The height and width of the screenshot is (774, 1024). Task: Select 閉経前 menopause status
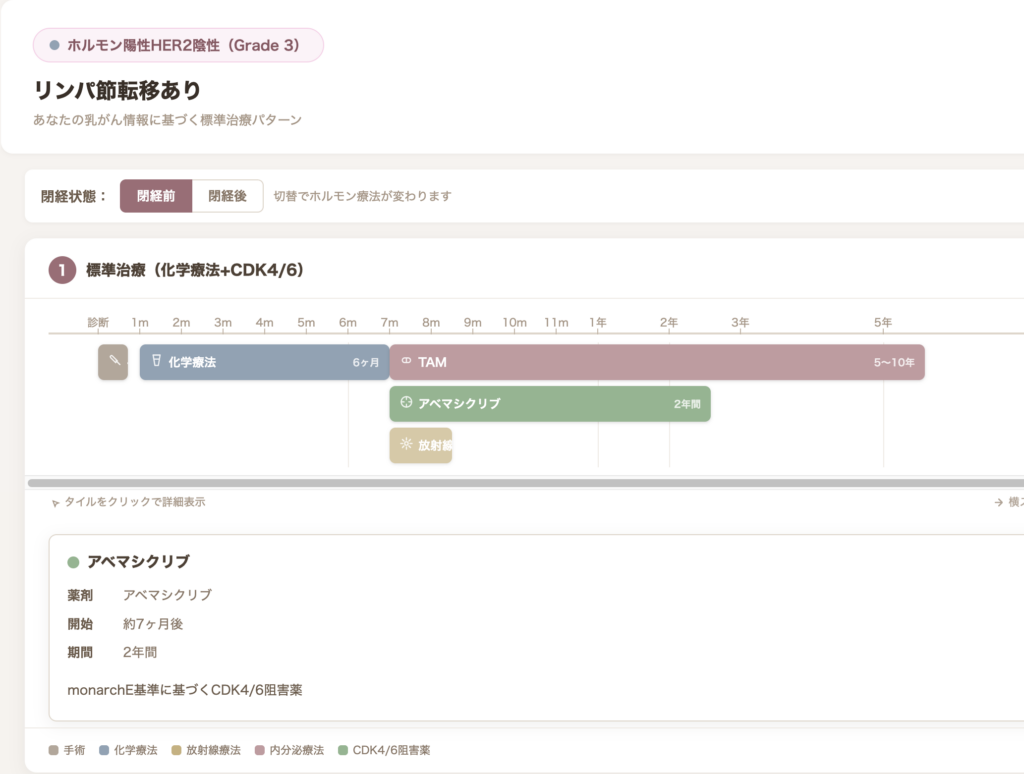click(156, 196)
